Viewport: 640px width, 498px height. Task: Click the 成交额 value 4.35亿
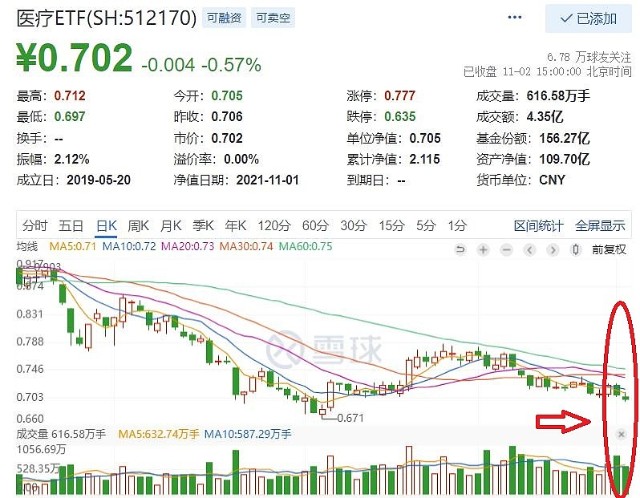(545, 117)
